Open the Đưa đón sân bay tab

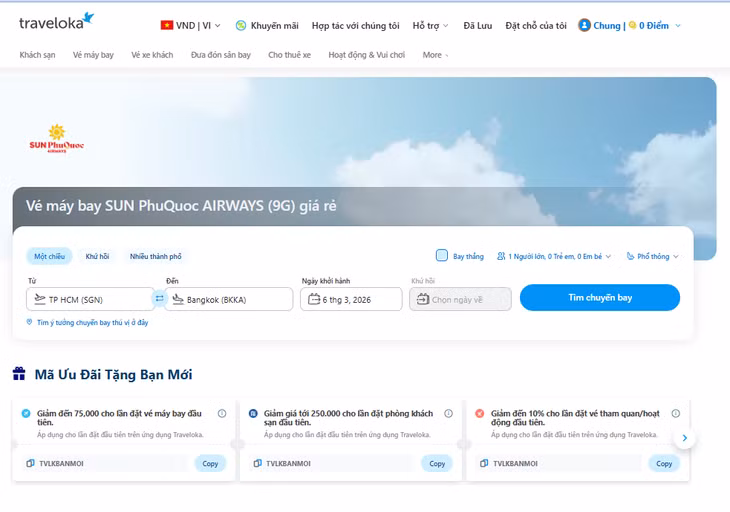[221, 55]
